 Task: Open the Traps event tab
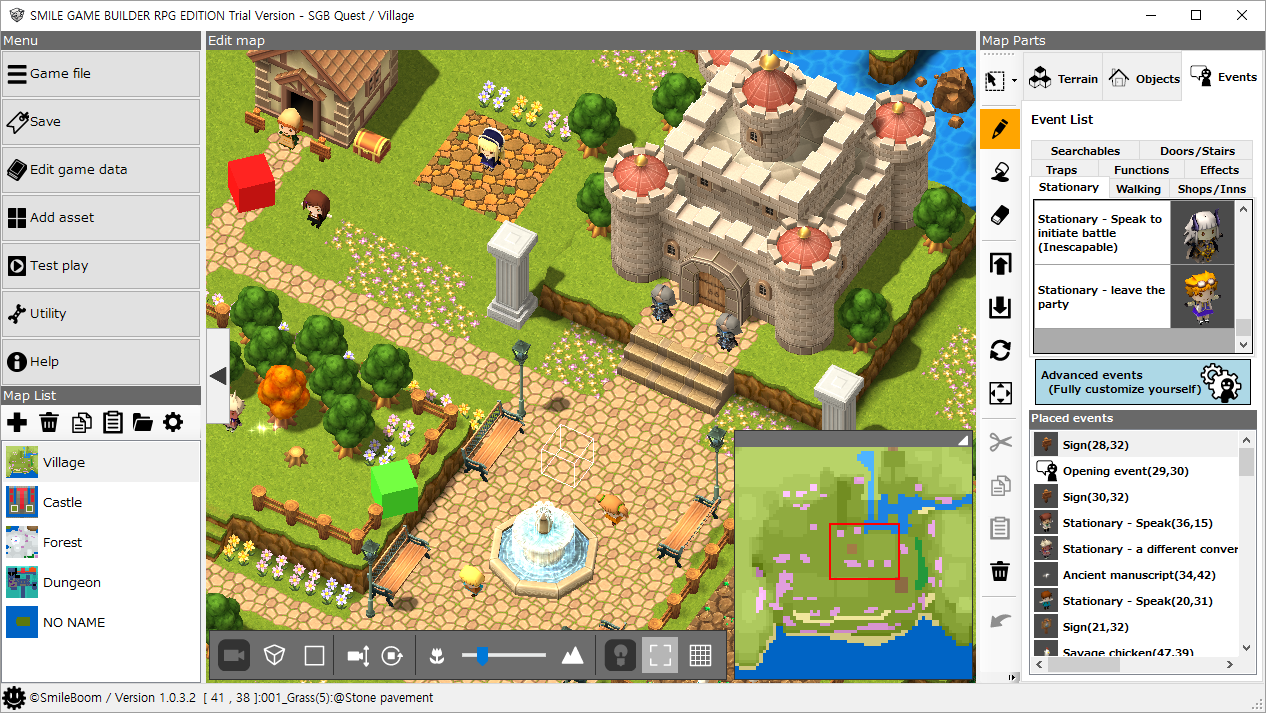tap(1061, 170)
